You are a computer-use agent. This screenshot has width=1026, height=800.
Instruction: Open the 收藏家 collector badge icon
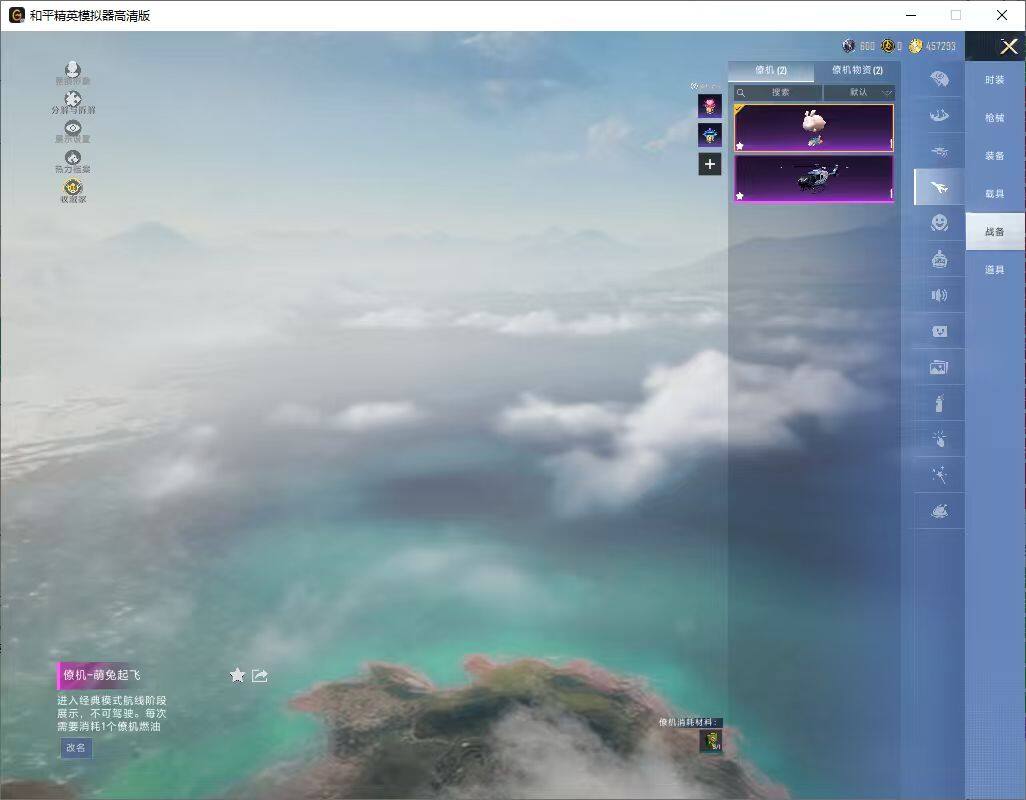pos(73,188)
